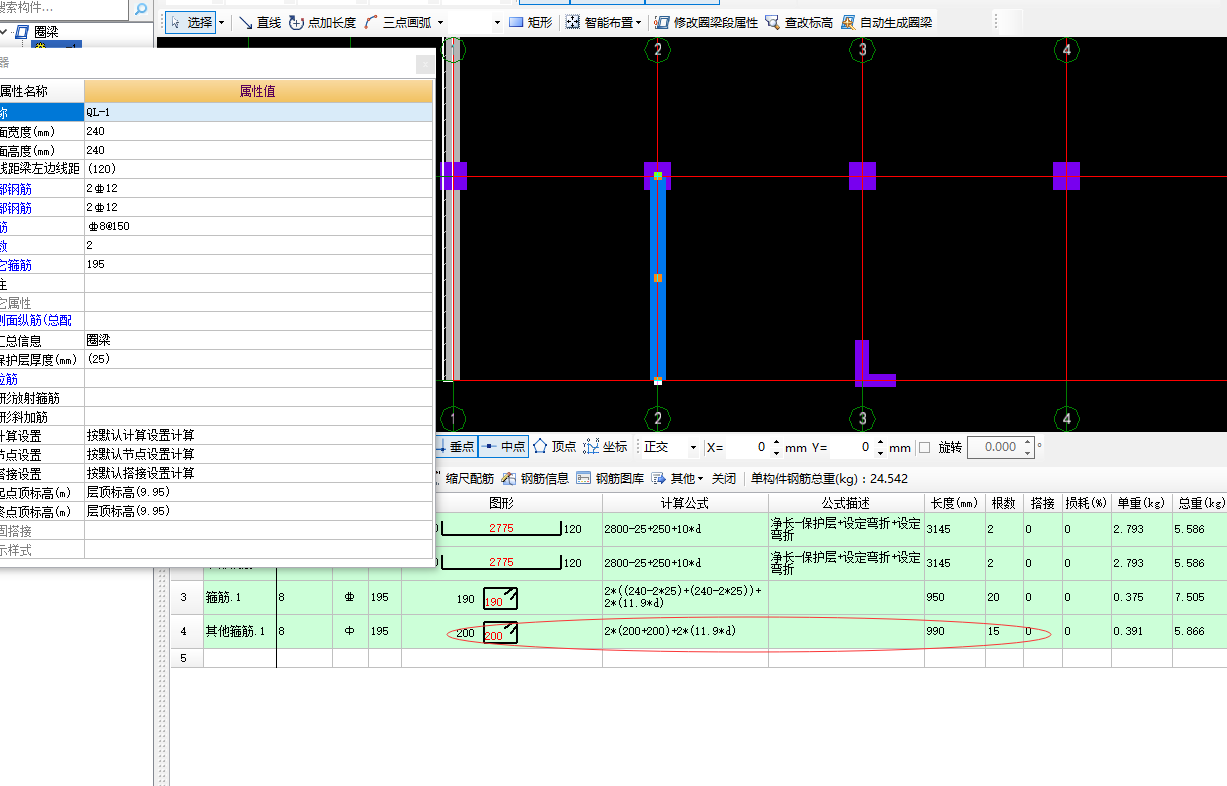Toggle the 垂点 perpendicular snap
The height and width of the screenshot is (786, 1227).
coord(455,447)
